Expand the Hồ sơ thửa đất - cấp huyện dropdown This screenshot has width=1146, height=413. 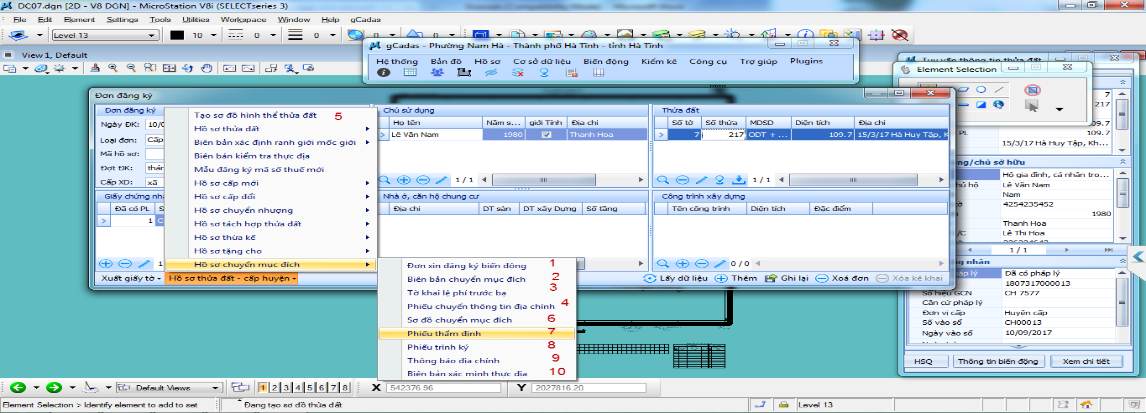click(295, 277)
